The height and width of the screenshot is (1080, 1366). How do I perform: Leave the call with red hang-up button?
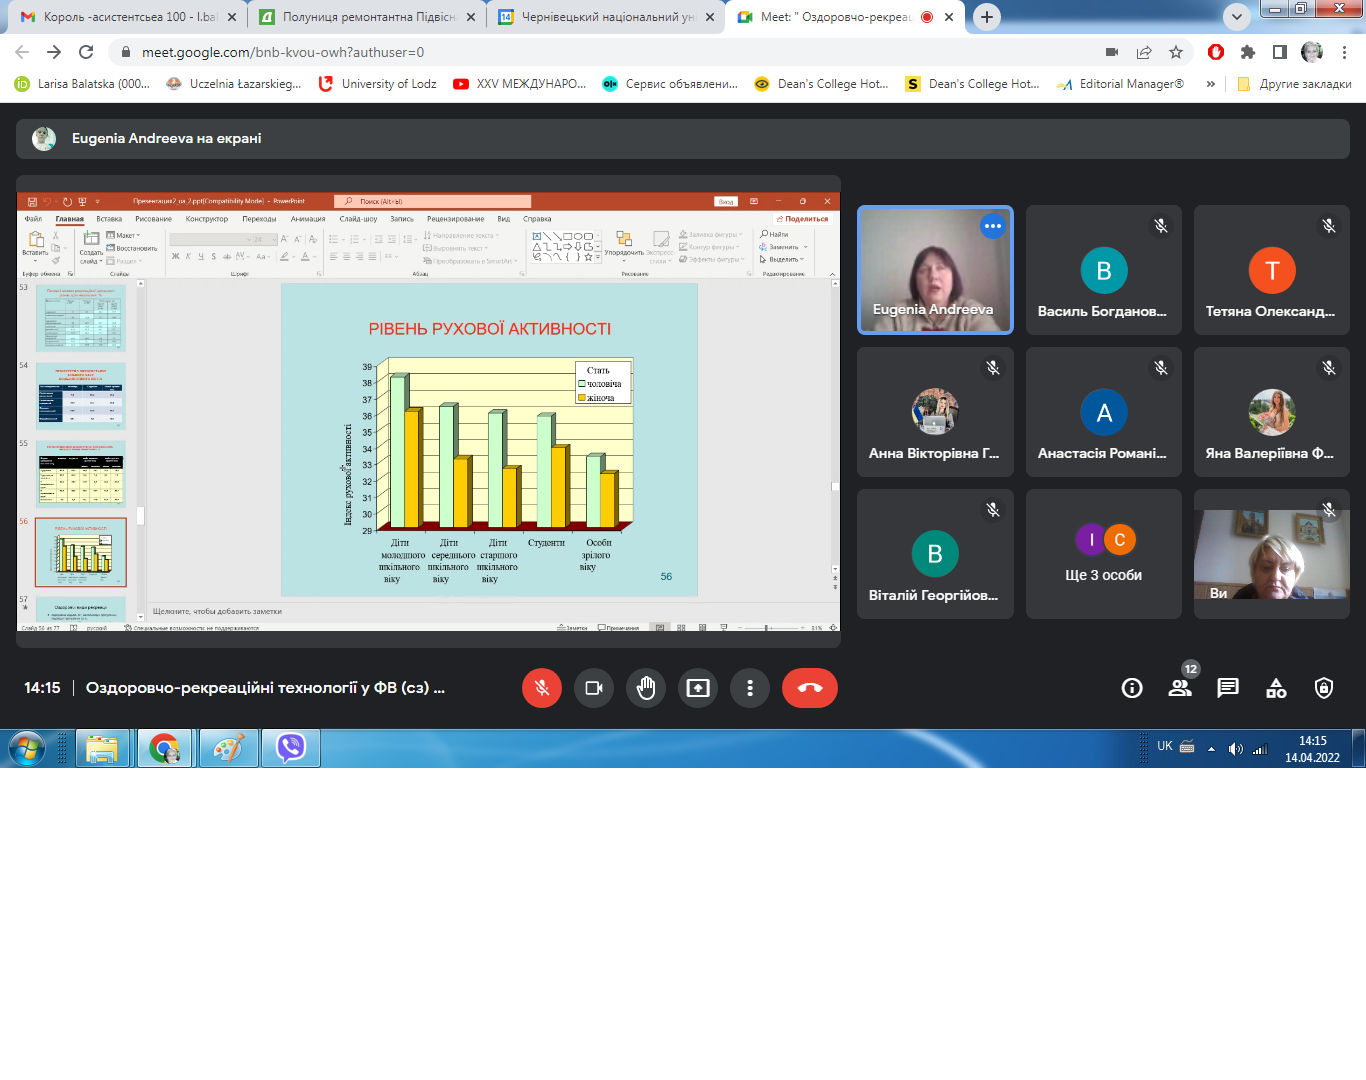click(810, 688)
